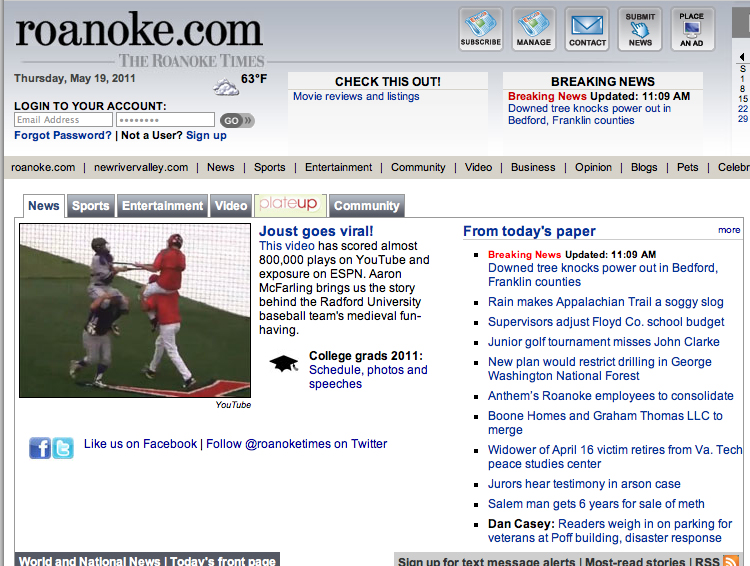The image size is (750, 566).
Task: Click the Subscribe newspaper icon
Action: click(481, 29)
